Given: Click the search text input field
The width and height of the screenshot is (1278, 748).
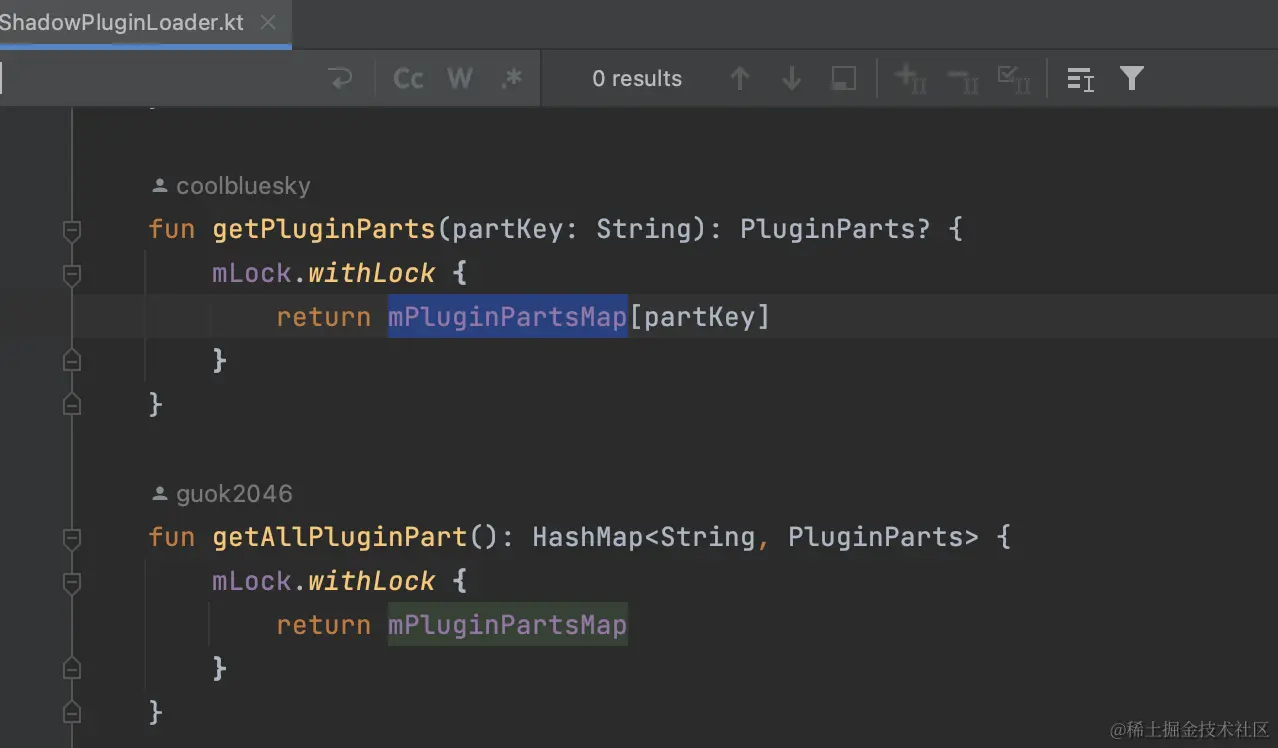Looking at the screenshot, I should [160, 79].
